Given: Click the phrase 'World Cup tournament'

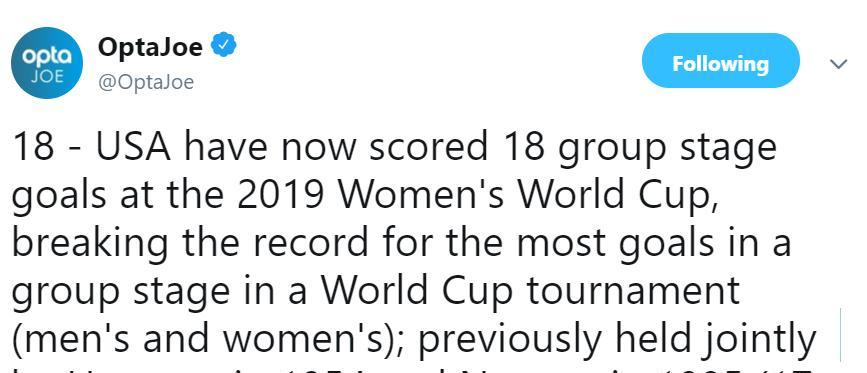Looking at the screenshot, I should coord(531,291).
